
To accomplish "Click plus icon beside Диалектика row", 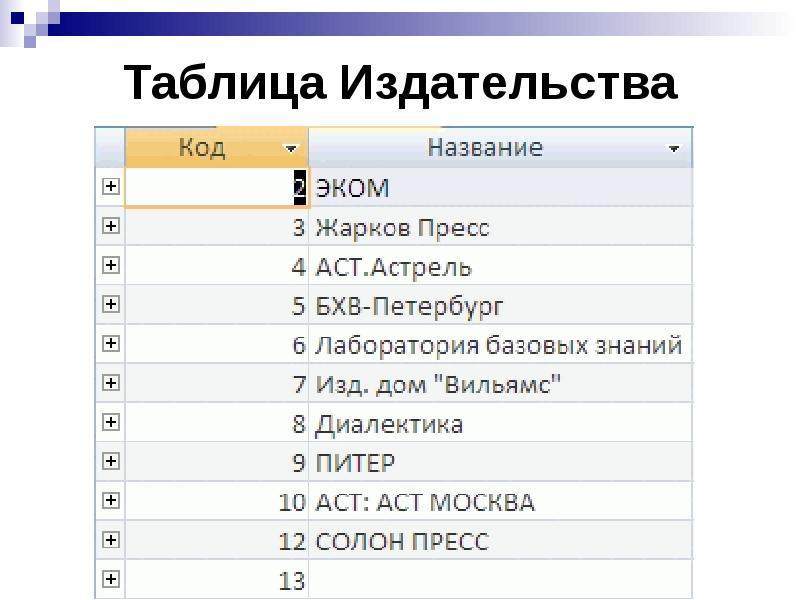I will click(110, 422).
